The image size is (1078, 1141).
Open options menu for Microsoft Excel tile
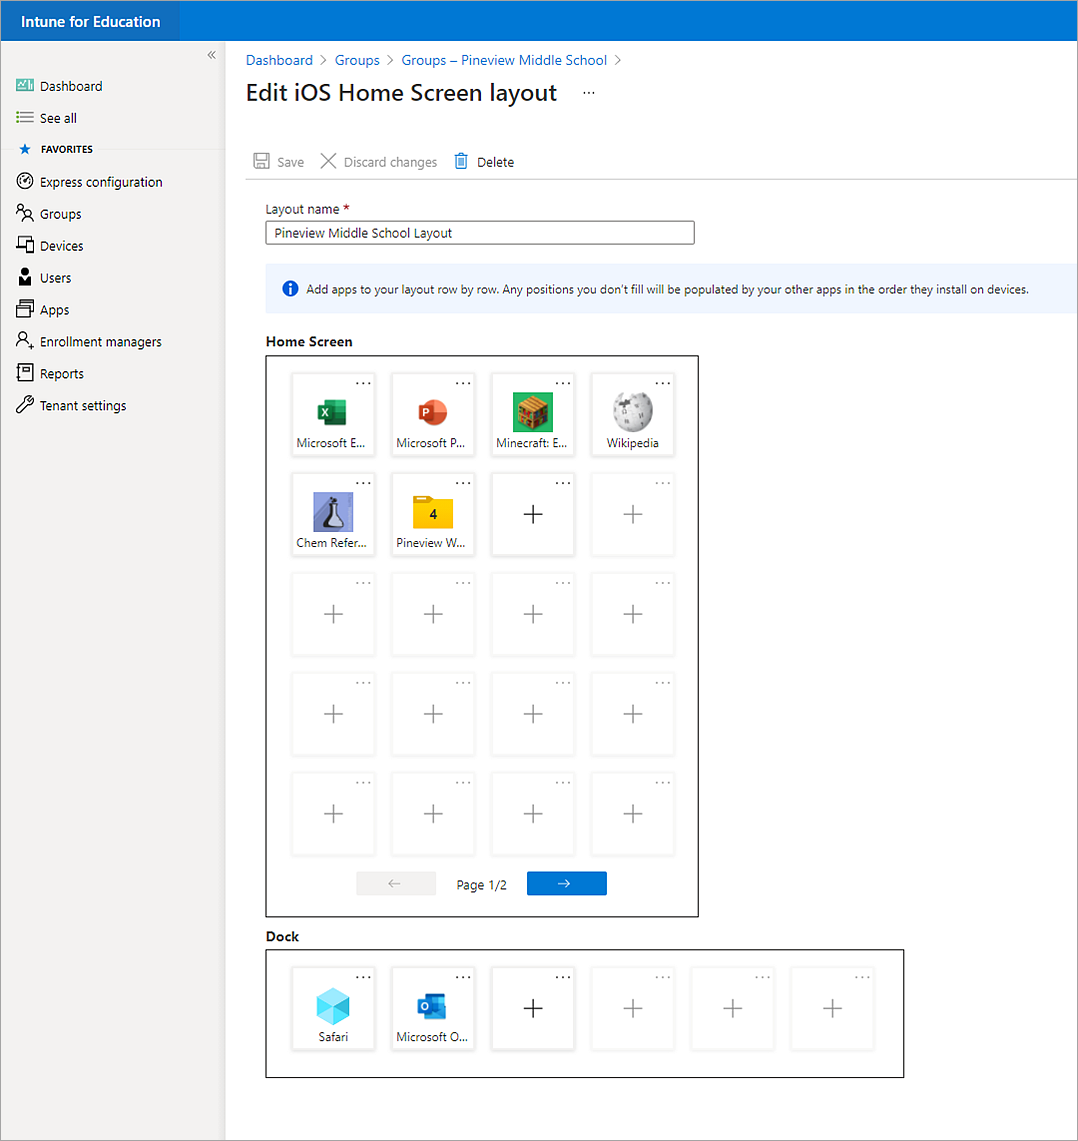click(363, 383)
